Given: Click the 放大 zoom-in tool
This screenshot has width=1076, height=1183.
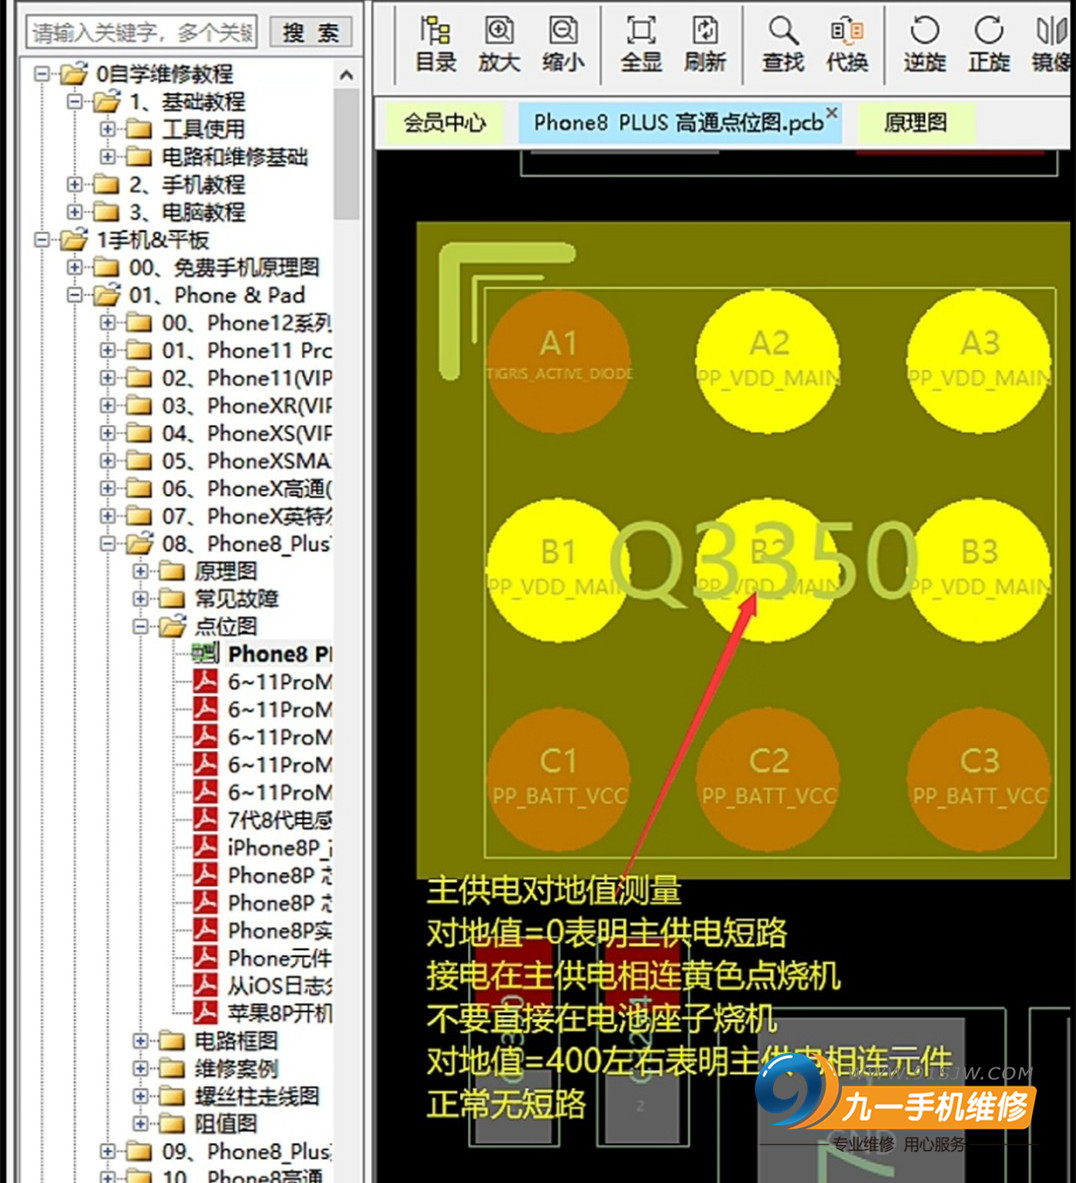Looking at the screenshot, I should pyautogui.click(x=499, y=45).
